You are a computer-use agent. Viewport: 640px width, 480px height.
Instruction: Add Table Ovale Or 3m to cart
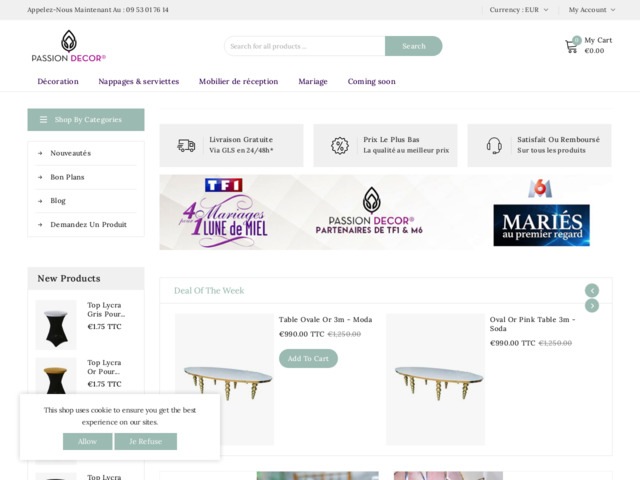[308, 358]
